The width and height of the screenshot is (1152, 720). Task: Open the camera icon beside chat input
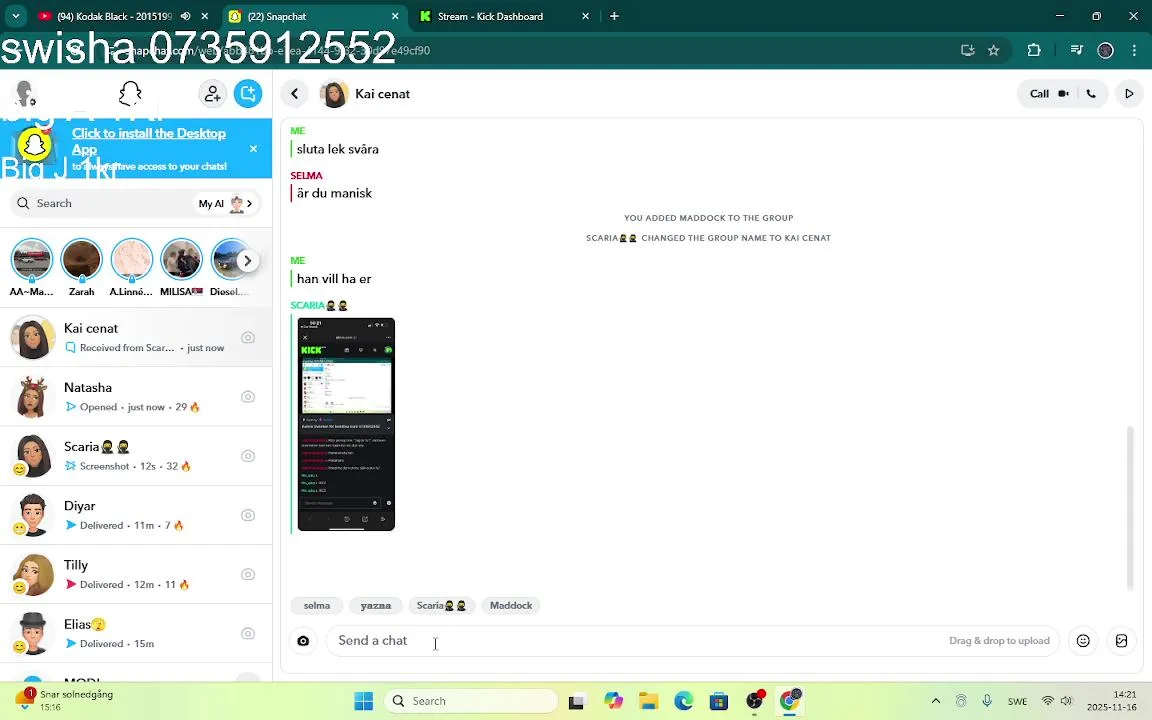[x=303, y=641]
